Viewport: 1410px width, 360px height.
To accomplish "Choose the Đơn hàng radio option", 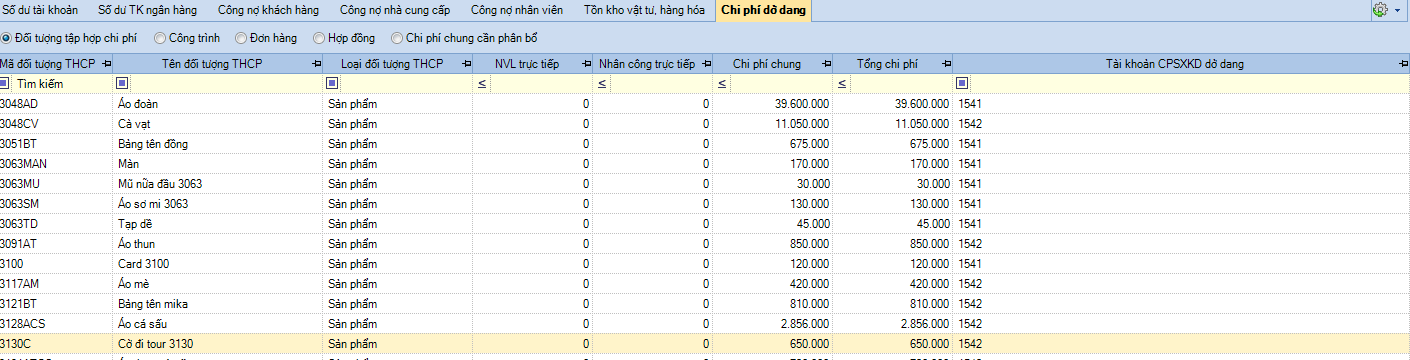I will 241,38.
